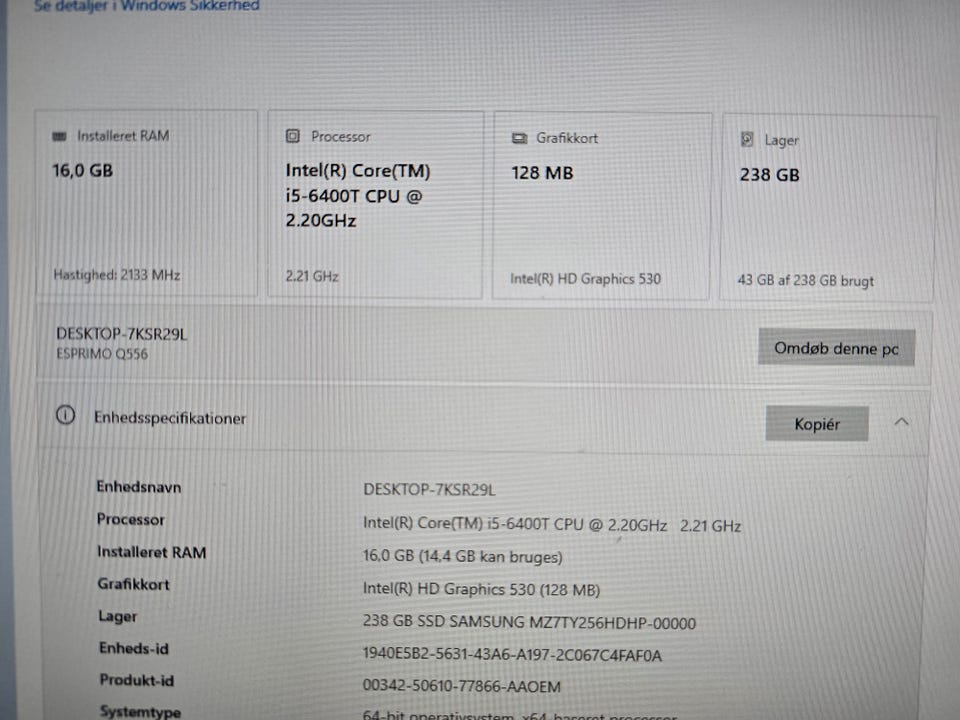This screenshot has width=960, height=720.
Task: Click the Lager row label in specifications
Action: (x=118, y=616)
